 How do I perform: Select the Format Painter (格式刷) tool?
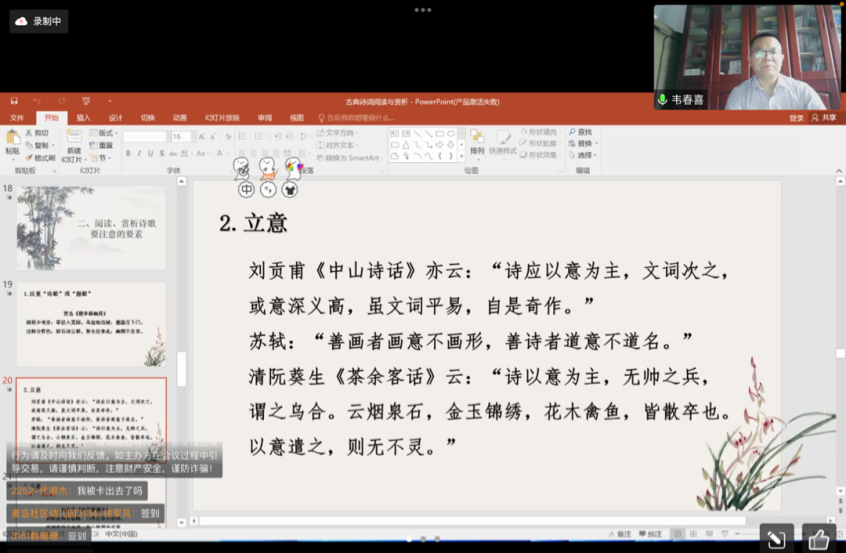tap(42, 158)
